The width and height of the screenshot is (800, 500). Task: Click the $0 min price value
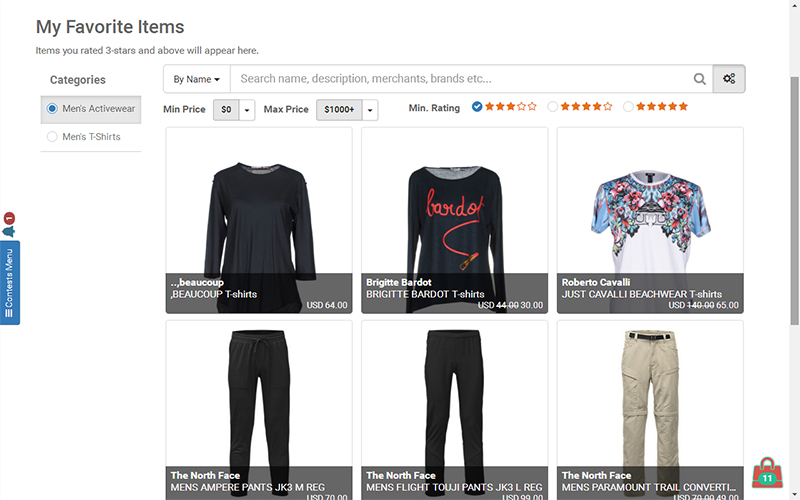coord(226,110)
